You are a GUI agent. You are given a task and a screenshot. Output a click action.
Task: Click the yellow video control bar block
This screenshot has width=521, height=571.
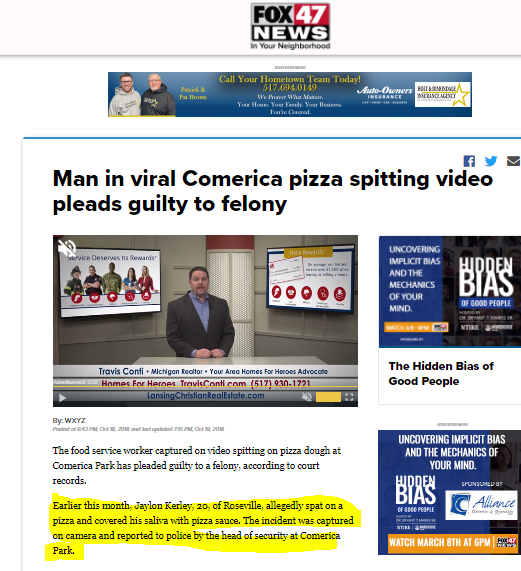pos(328,397)
